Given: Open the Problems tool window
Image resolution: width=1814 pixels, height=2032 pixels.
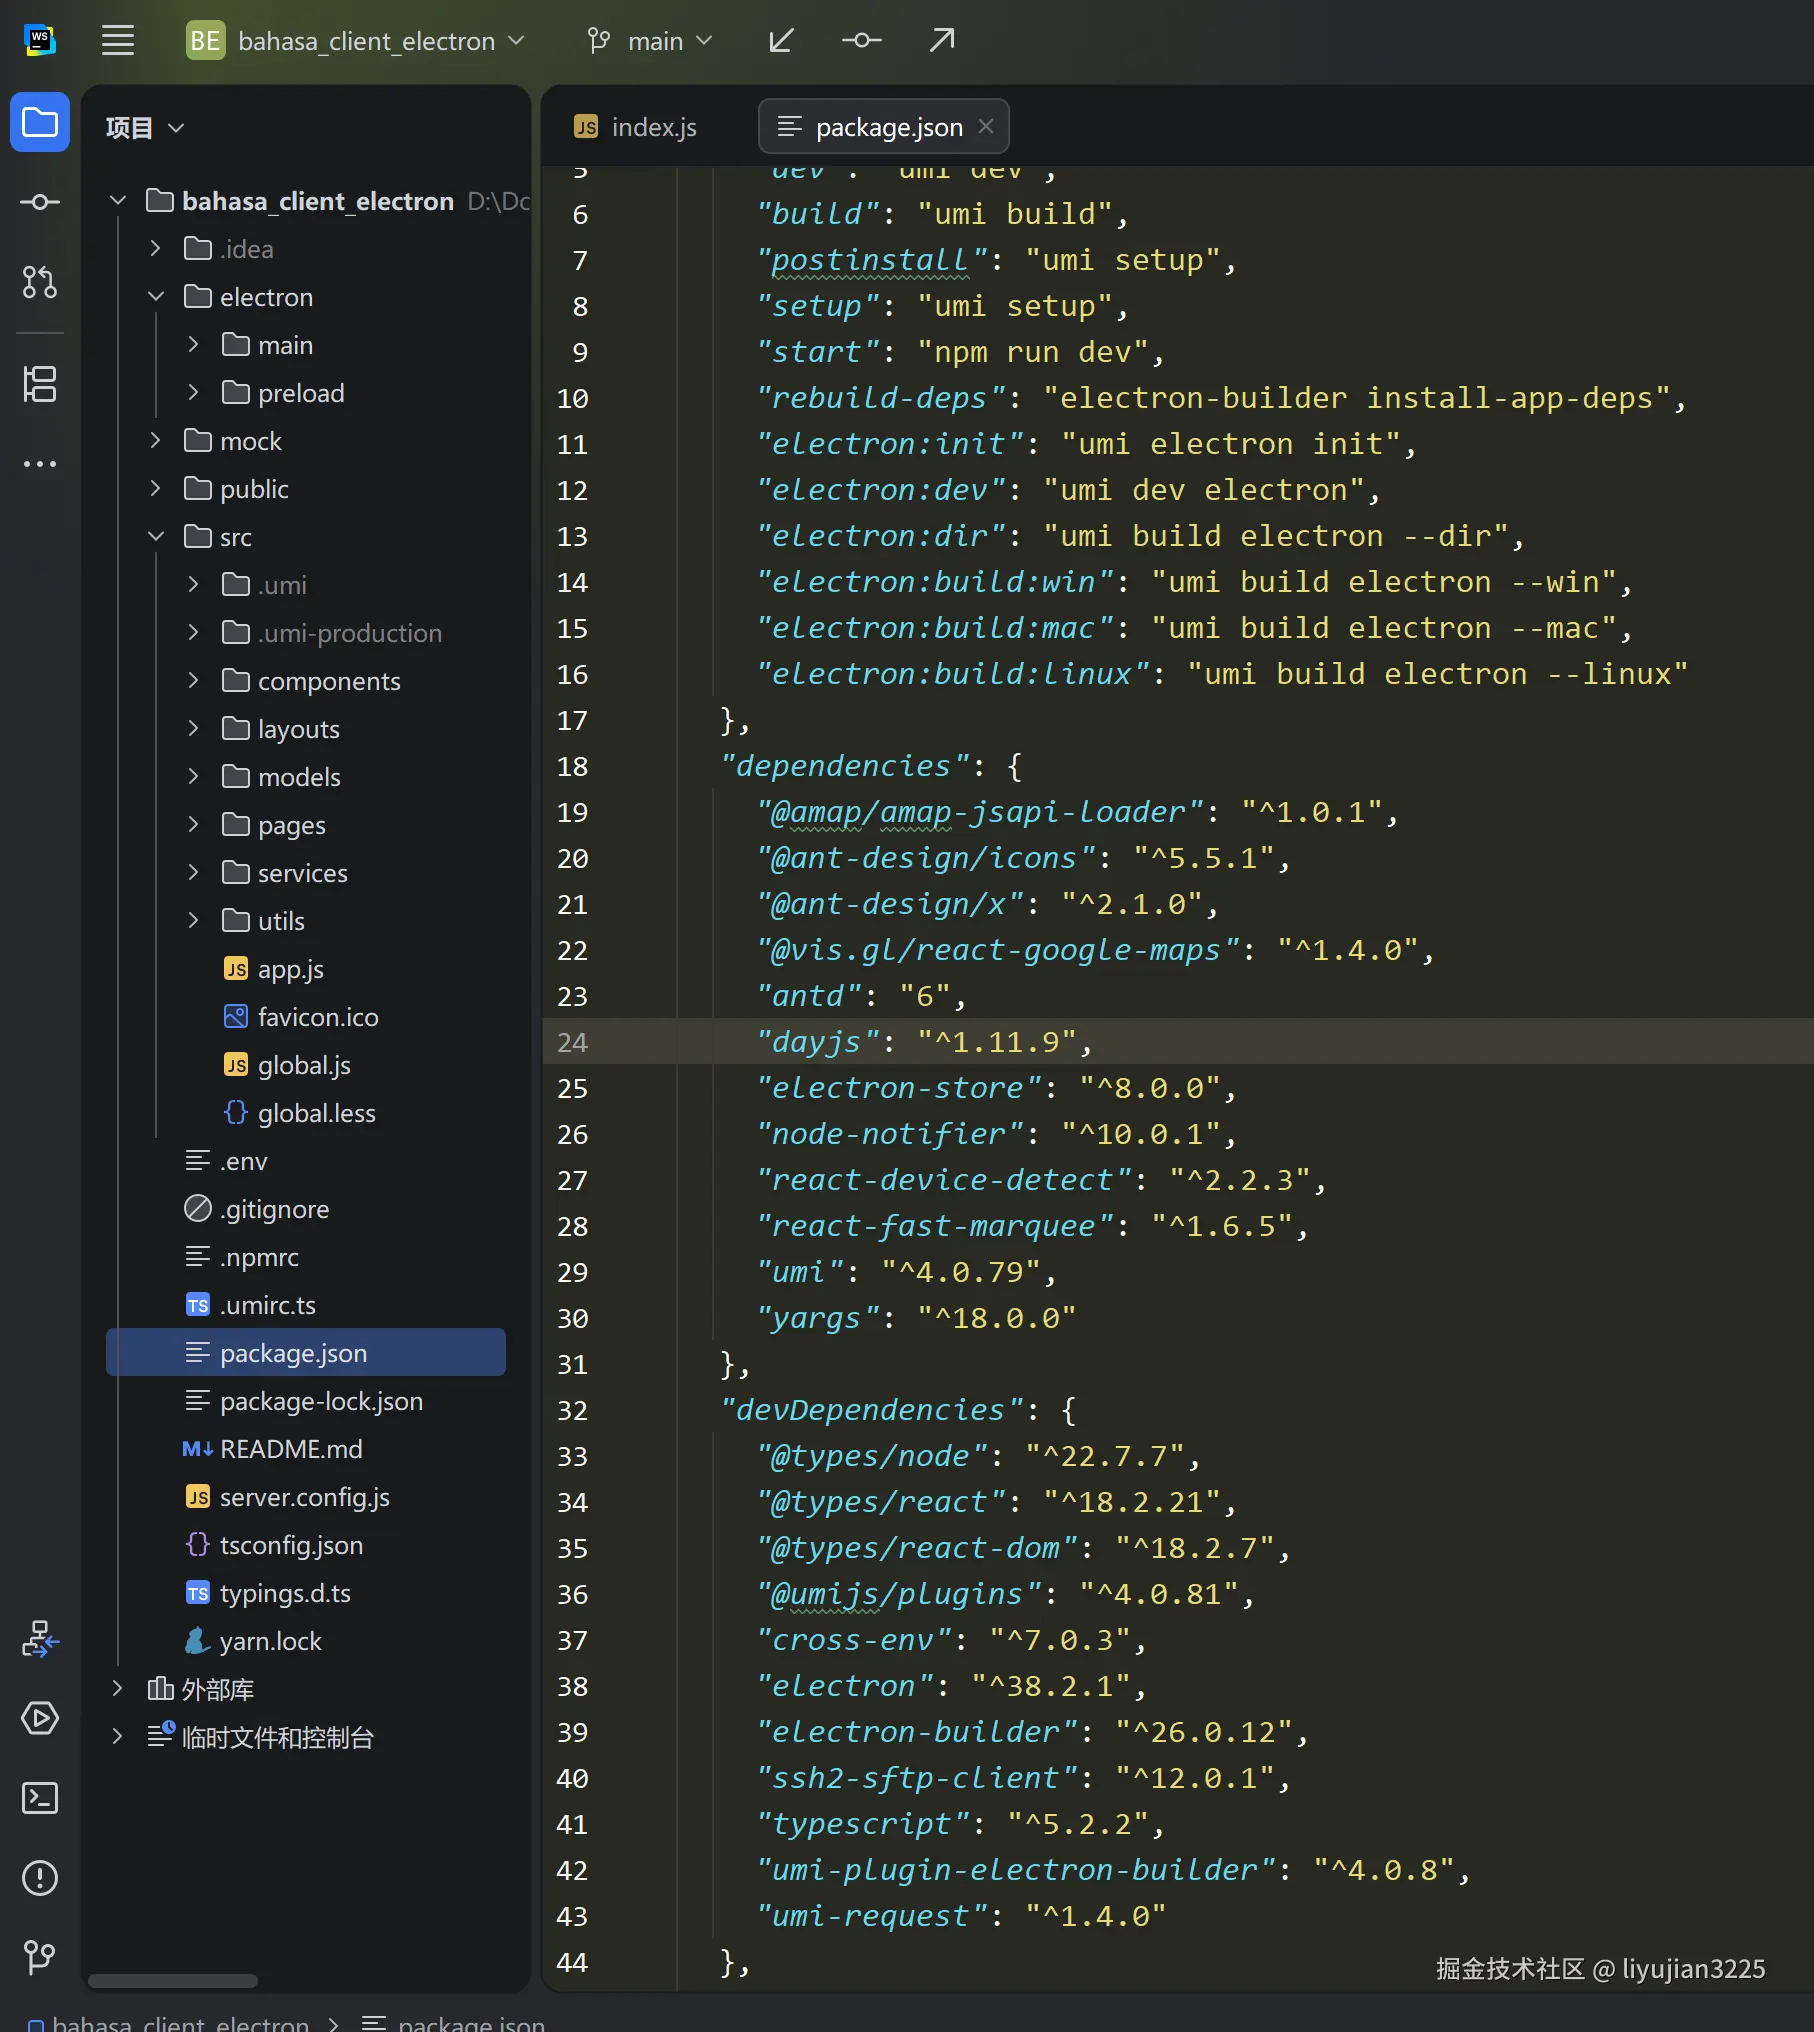Looking at the screenshot, I should [40, 1878].
